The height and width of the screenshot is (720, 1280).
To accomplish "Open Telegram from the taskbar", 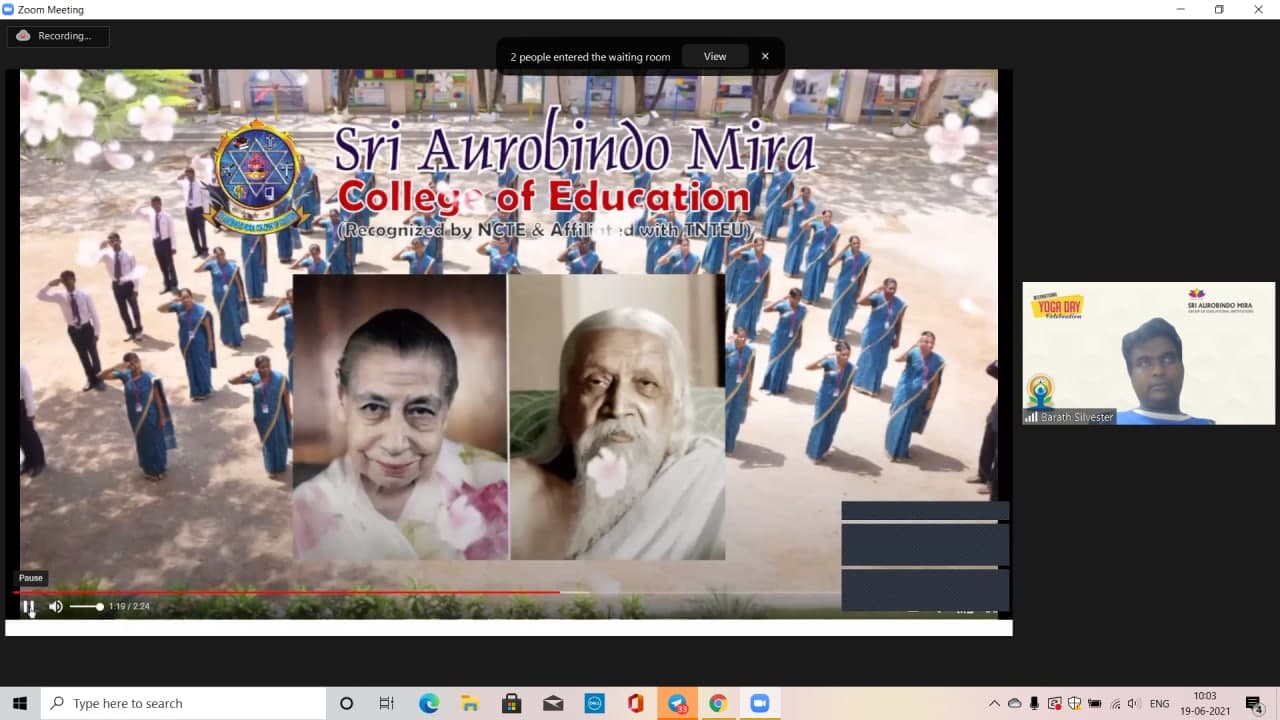I will point(677,704).
